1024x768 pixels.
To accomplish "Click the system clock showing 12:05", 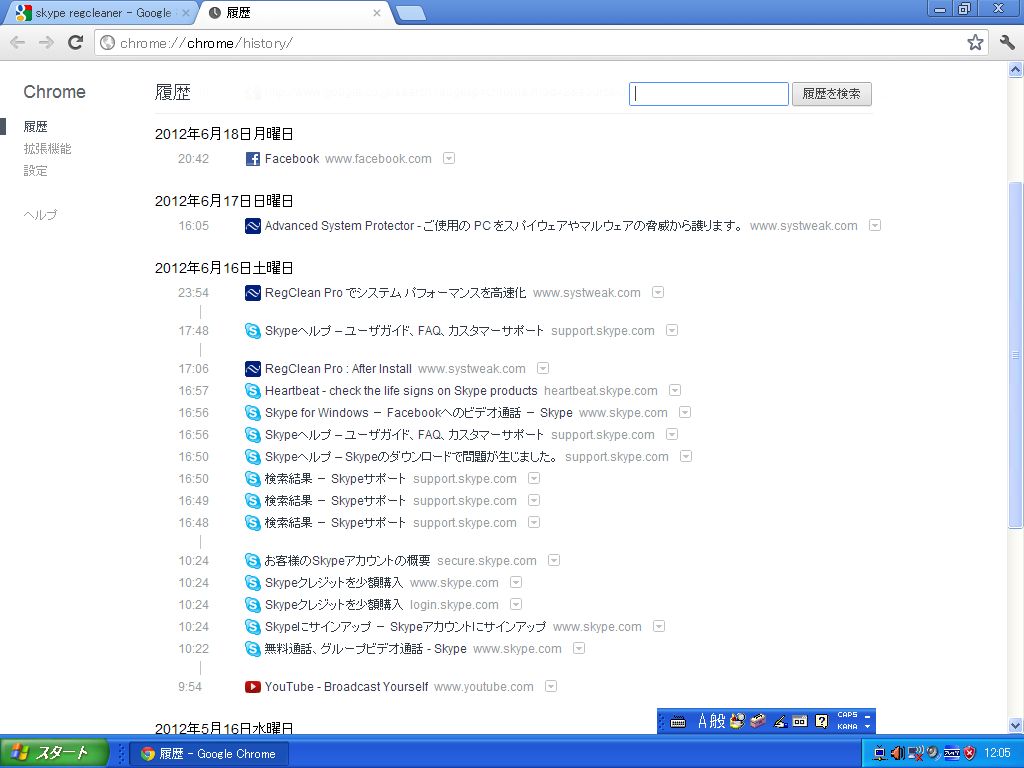I will (x=997, y=753).
